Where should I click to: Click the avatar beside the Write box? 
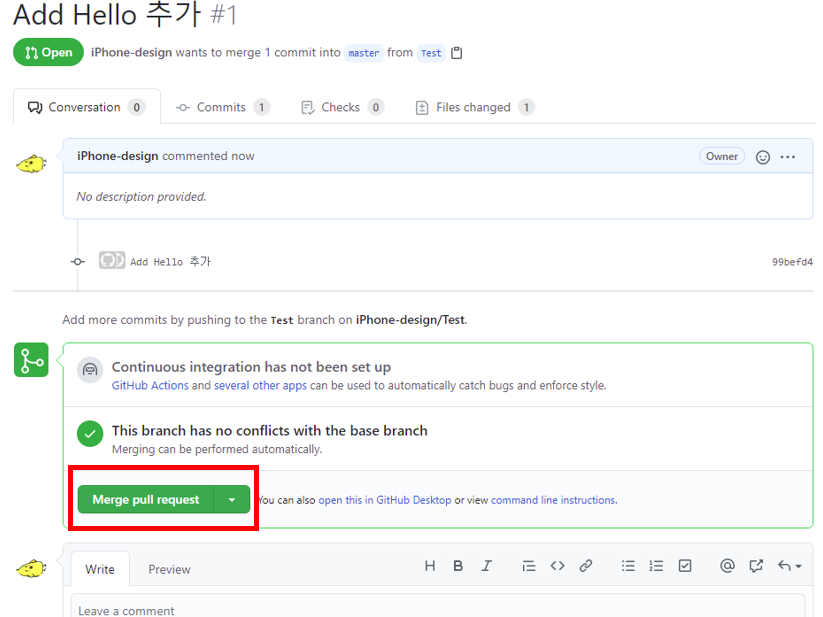(31, 569)
